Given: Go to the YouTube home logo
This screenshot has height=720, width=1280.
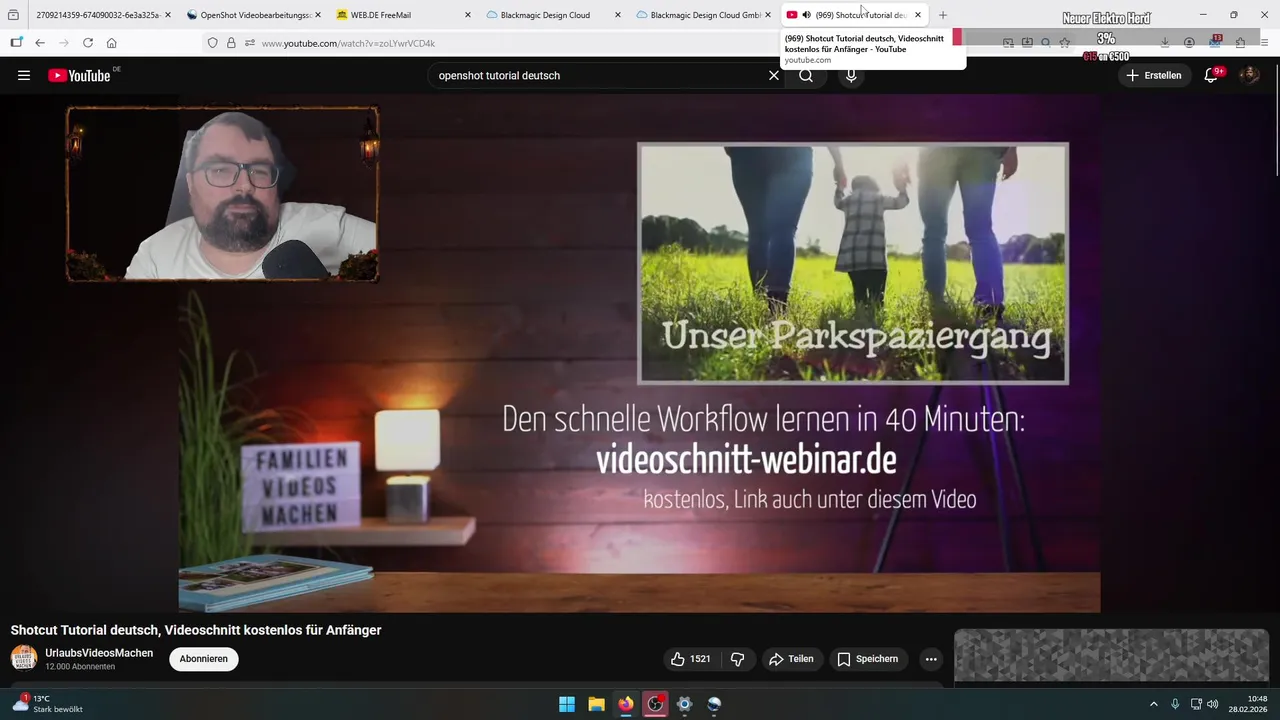Looking at the screenshot, I should (80, 75).
